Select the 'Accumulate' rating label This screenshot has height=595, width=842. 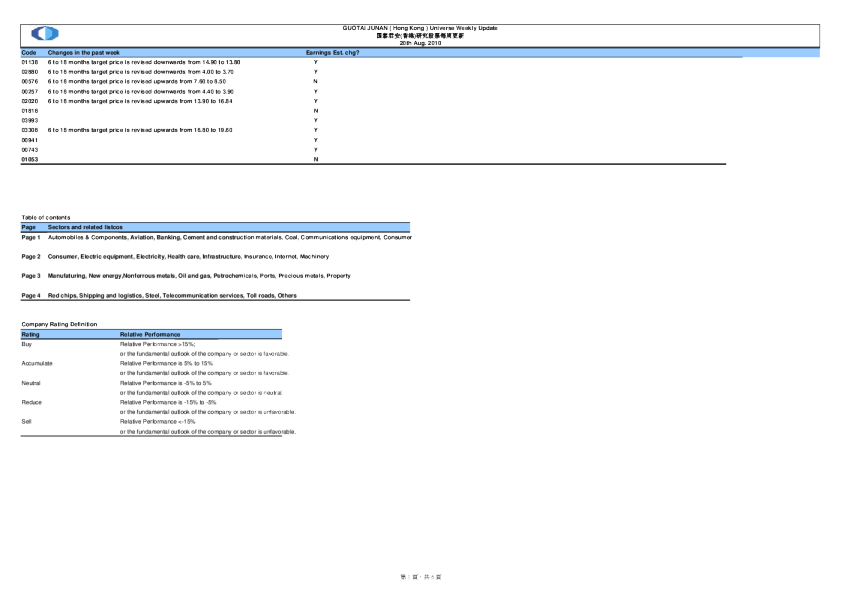point(37,363)
